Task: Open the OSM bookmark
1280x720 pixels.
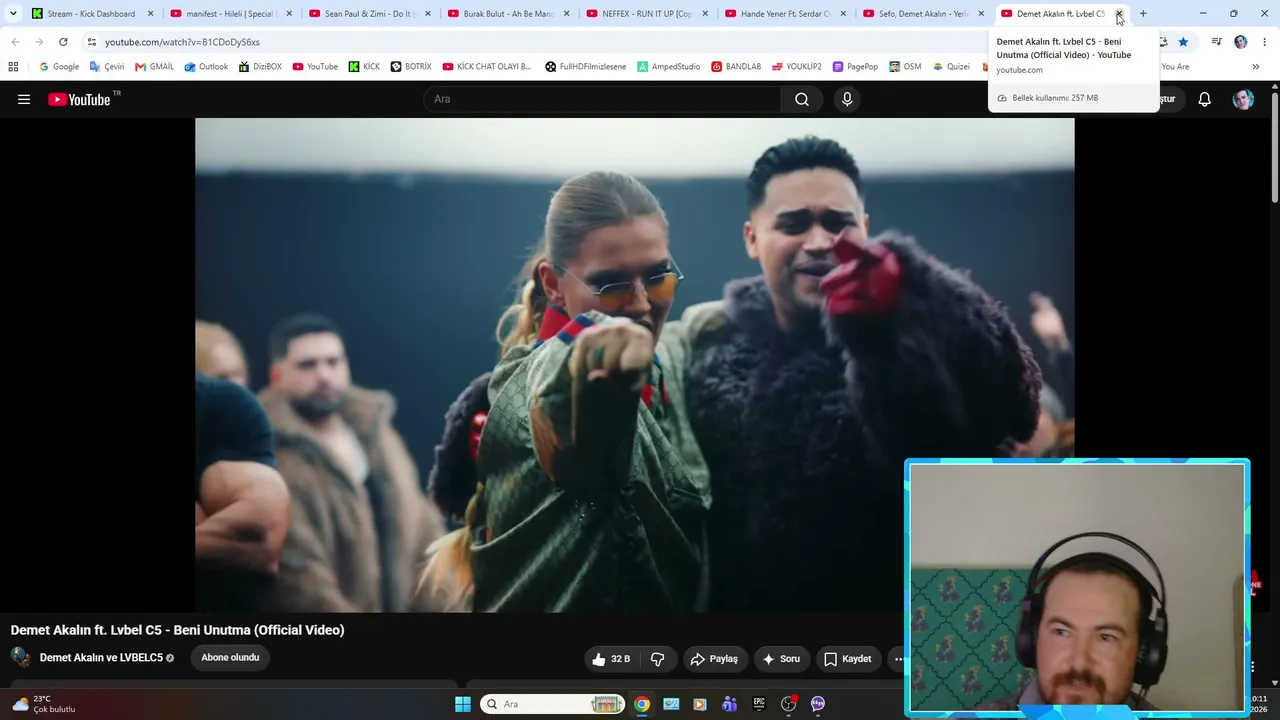Action: 904,67
